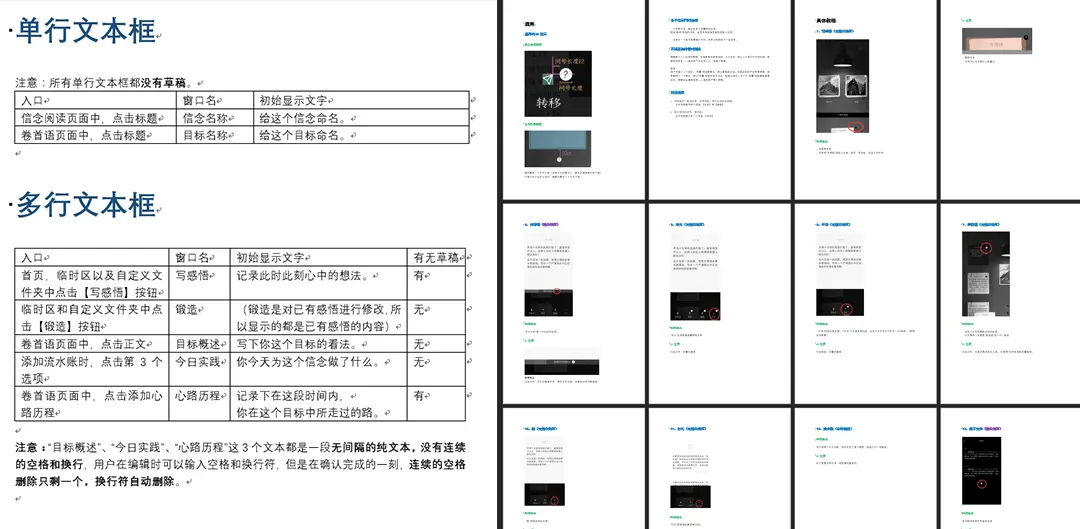Select the 锻造 window name cell
The image size is (1080, 529).
coord(188,310)
